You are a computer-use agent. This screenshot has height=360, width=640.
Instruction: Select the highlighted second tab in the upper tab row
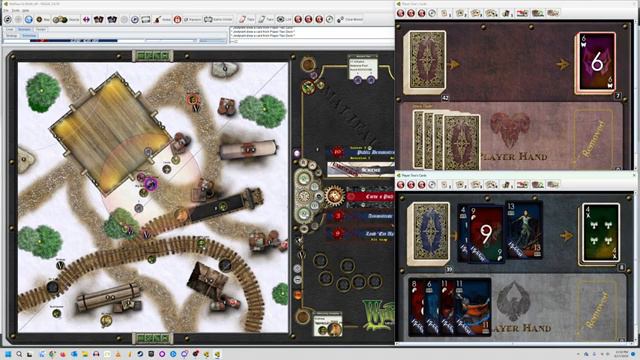(x=24, y=29)
